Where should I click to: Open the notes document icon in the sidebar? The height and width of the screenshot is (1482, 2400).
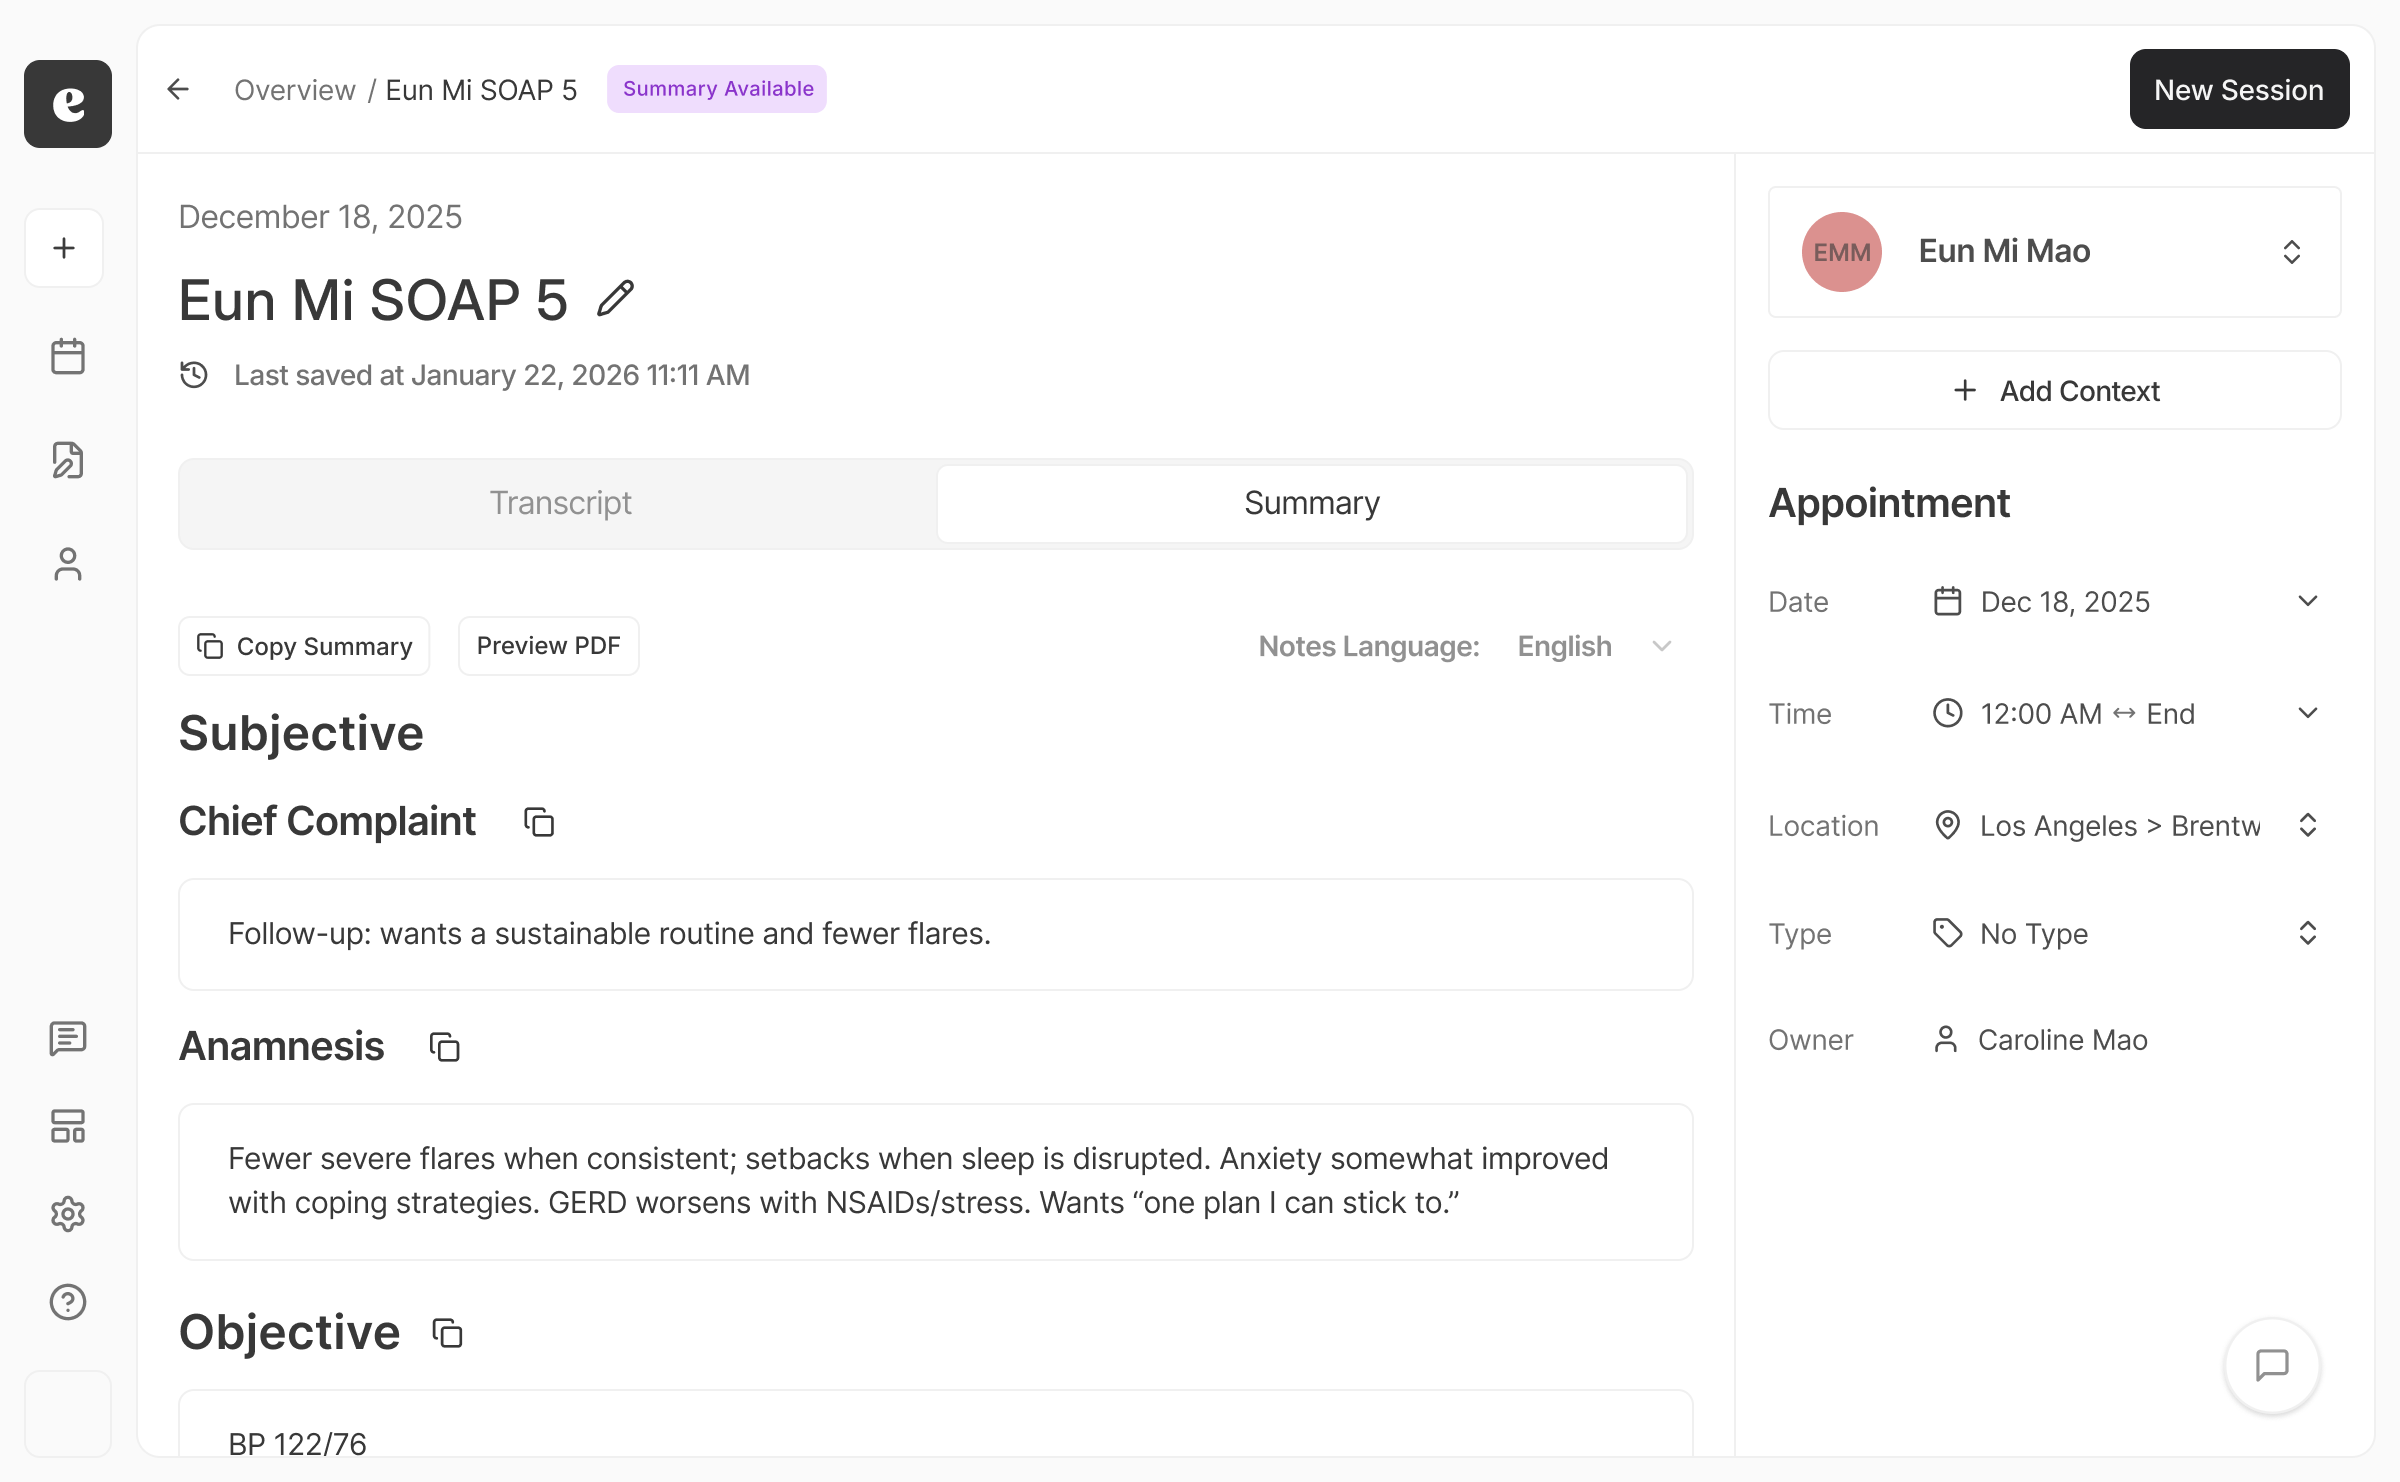coord(68,460)
